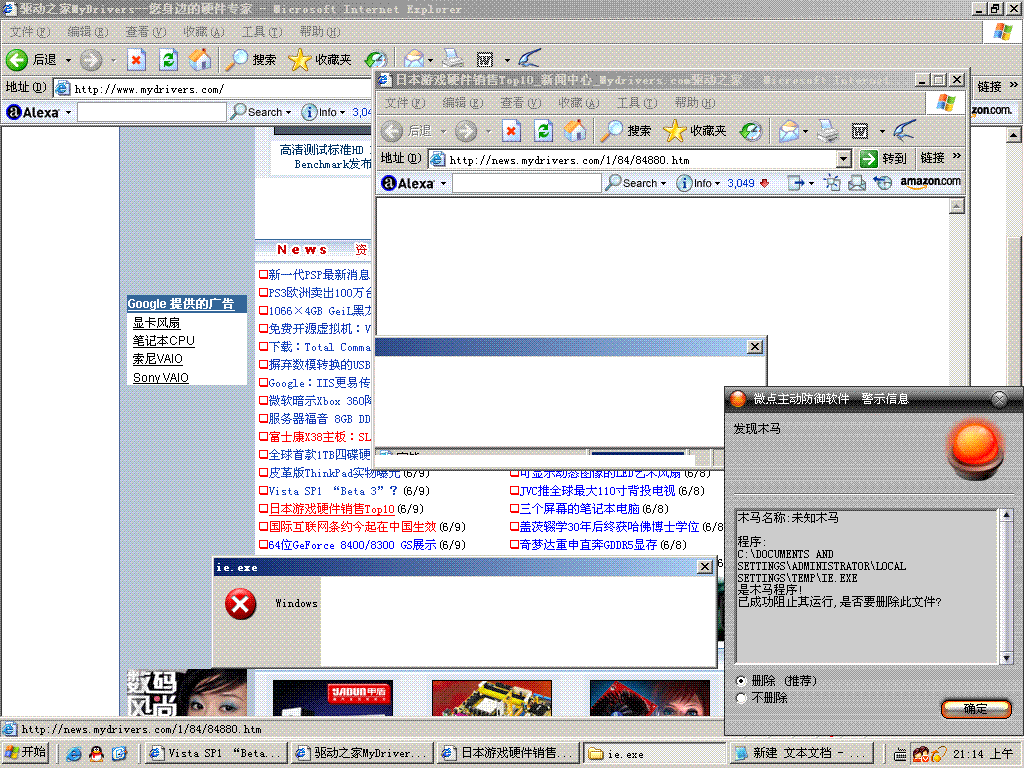Open link 日本游戏硬件销售Top10
The image size is (1024, 768).
(332, 509)
